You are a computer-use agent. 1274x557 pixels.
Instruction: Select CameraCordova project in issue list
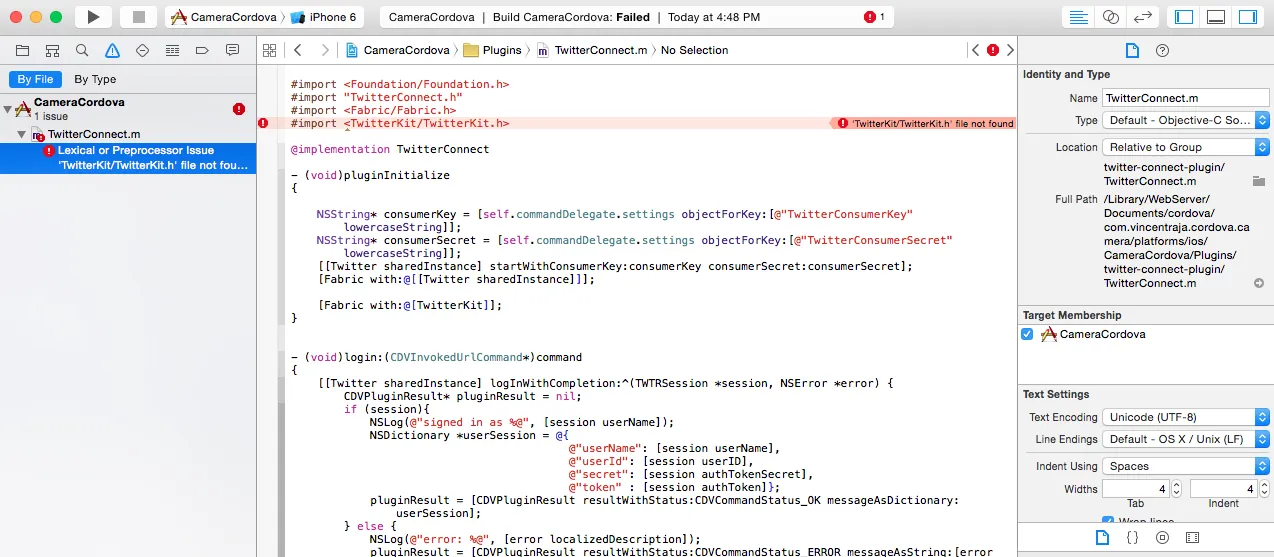[x=128, y=109]
